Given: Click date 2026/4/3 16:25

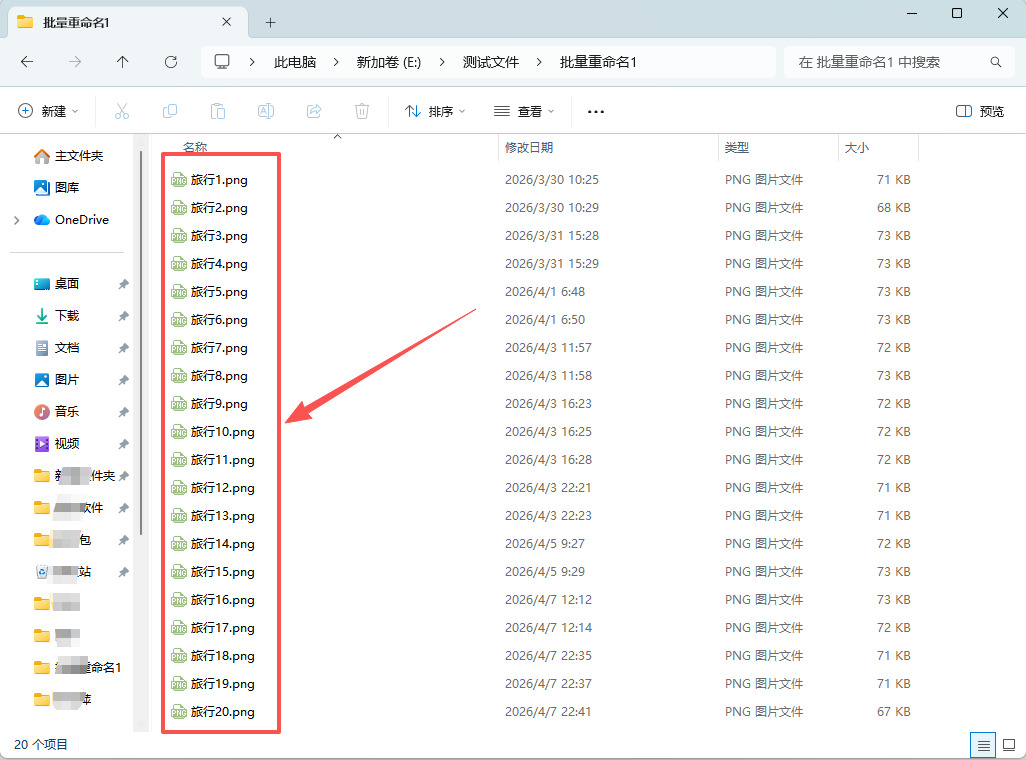Looking at the screenshot, I should (x=548, y=432).
